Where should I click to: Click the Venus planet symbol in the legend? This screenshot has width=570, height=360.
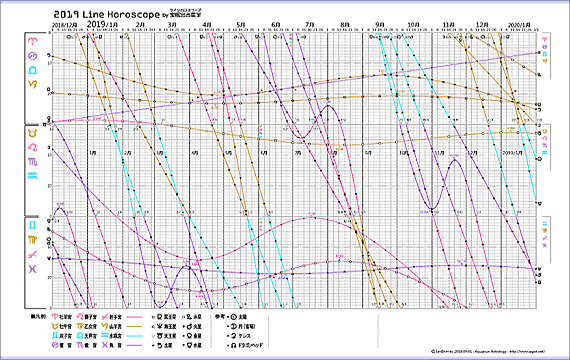click(189, 336)
